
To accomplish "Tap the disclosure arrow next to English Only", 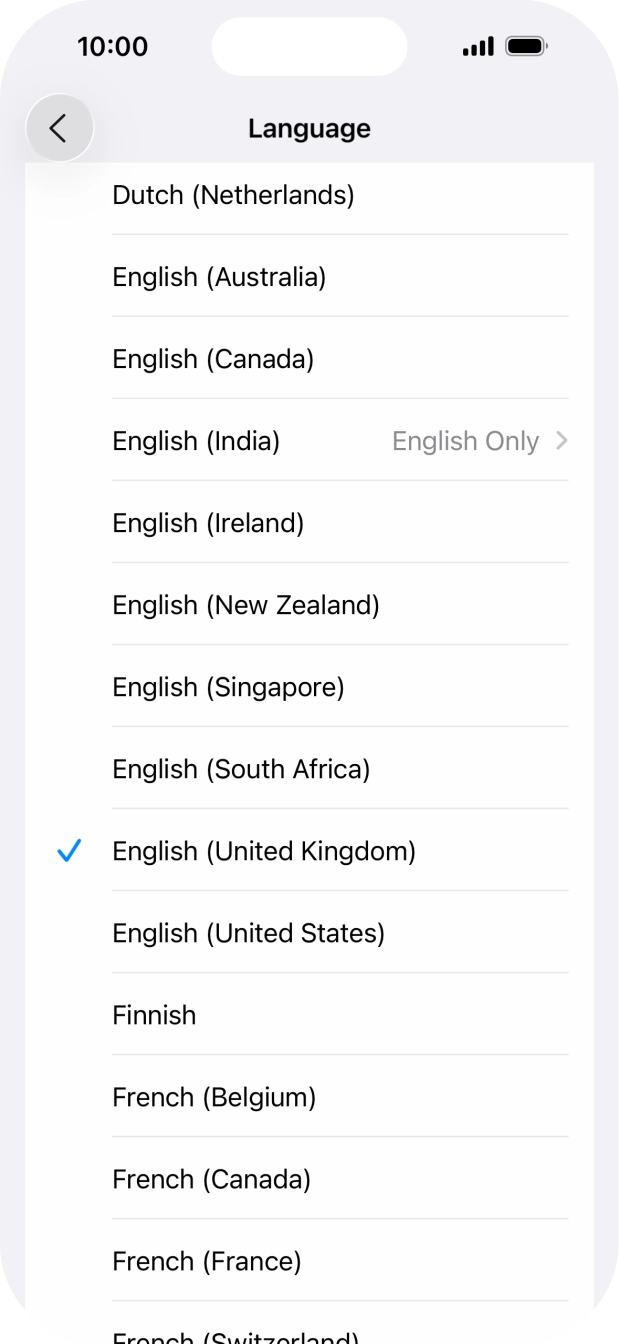I will [x=561, y=441].
